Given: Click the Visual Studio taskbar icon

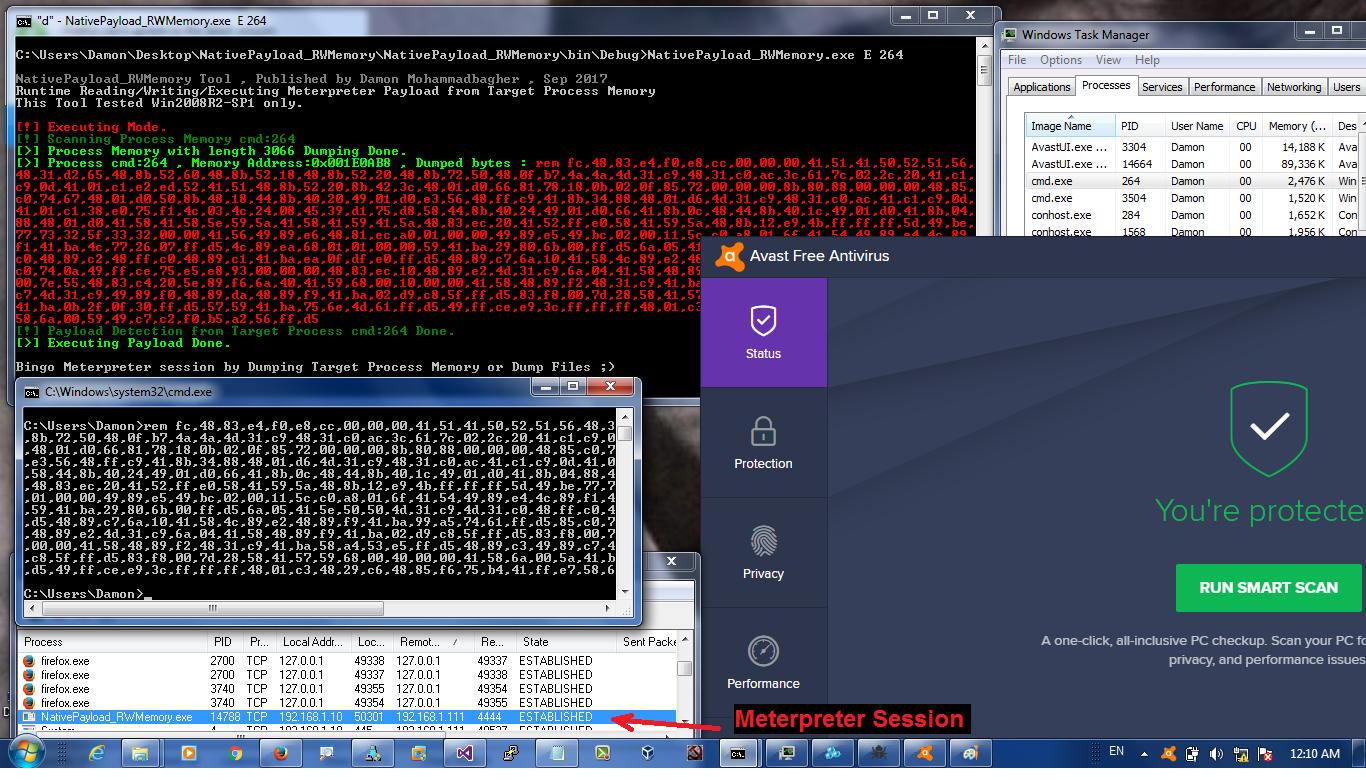Looking at the screenshot, I should click(464, 753).
